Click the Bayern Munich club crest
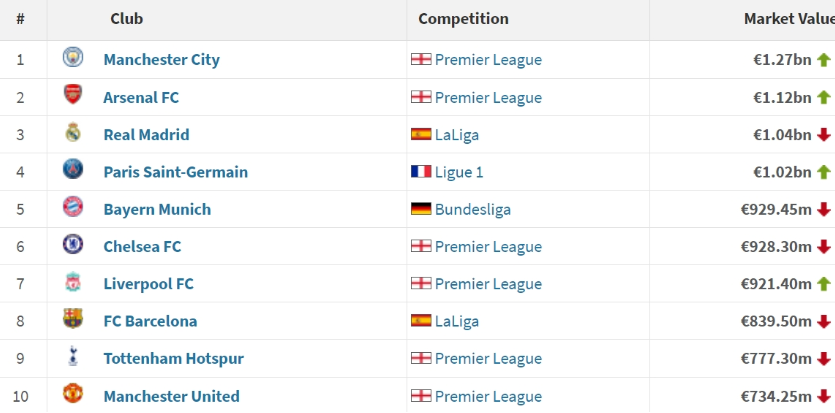 click(73, 209)
